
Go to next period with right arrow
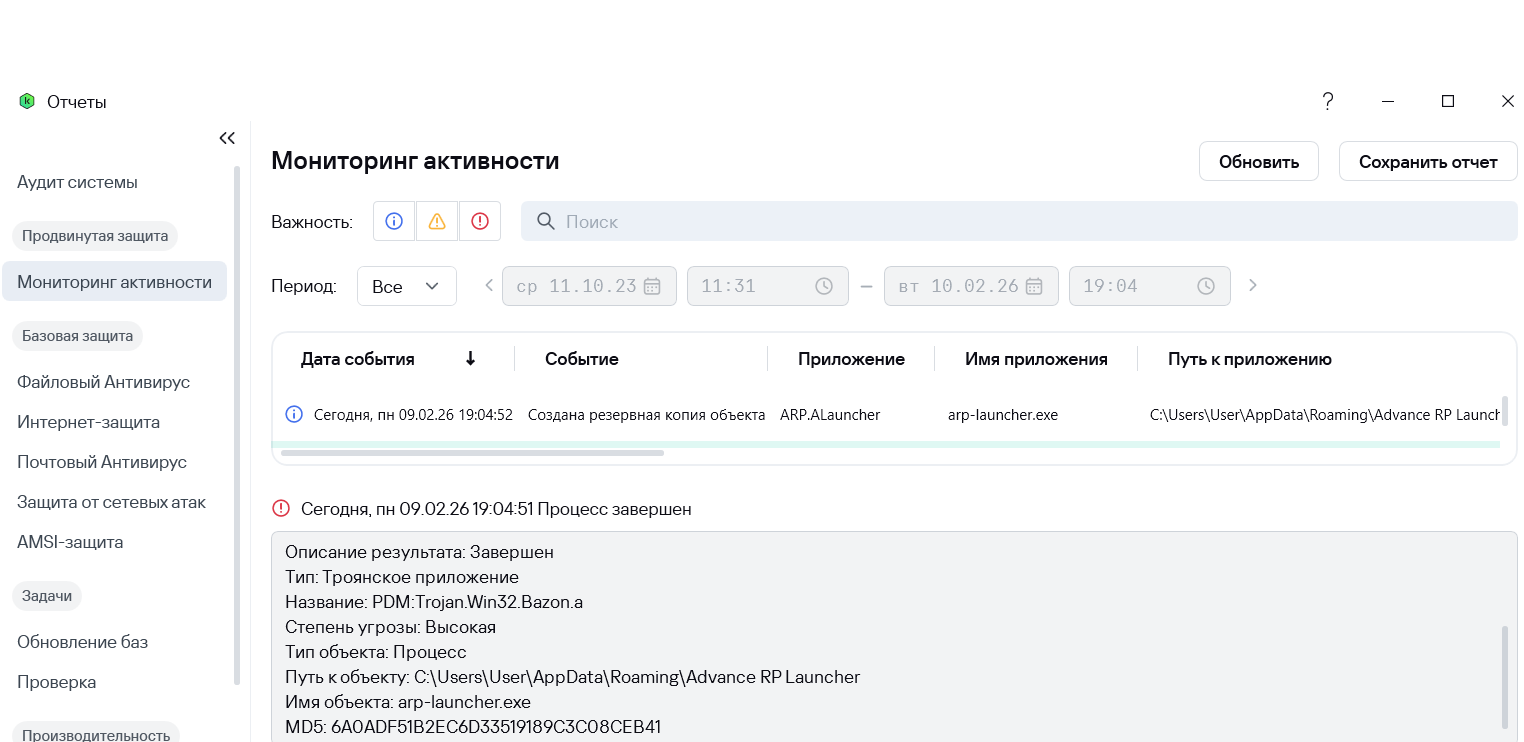coord(1253,286)
